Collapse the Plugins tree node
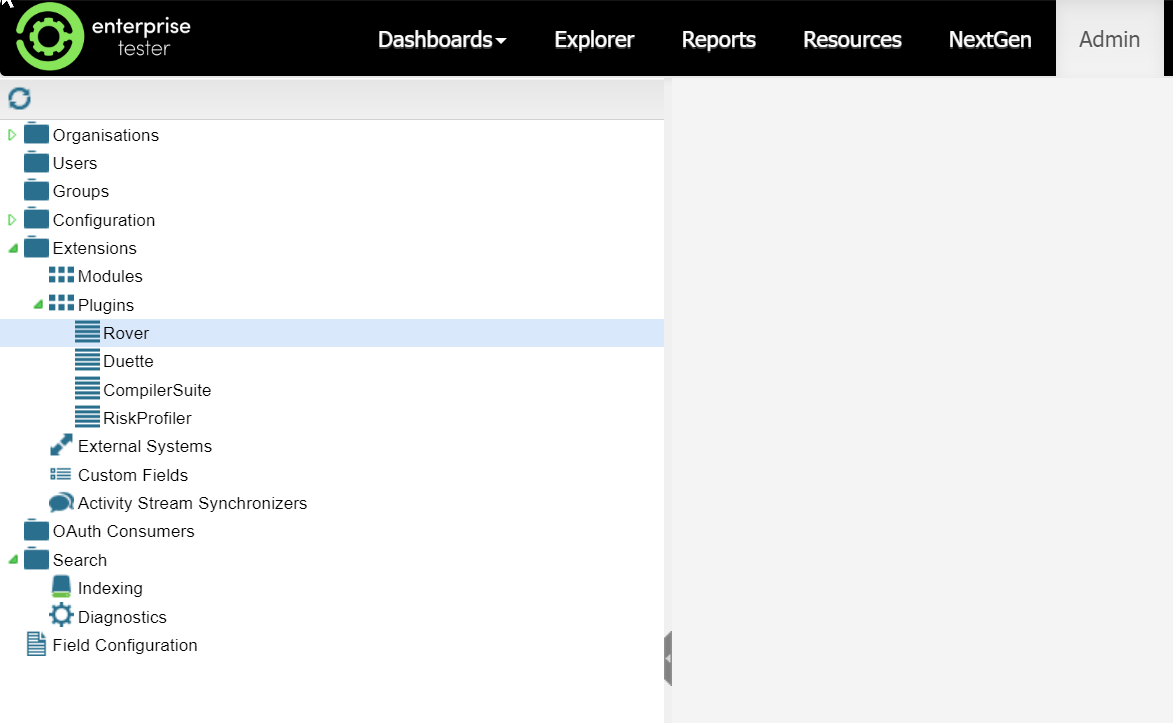1173x723 pixels. coord(38,305)
